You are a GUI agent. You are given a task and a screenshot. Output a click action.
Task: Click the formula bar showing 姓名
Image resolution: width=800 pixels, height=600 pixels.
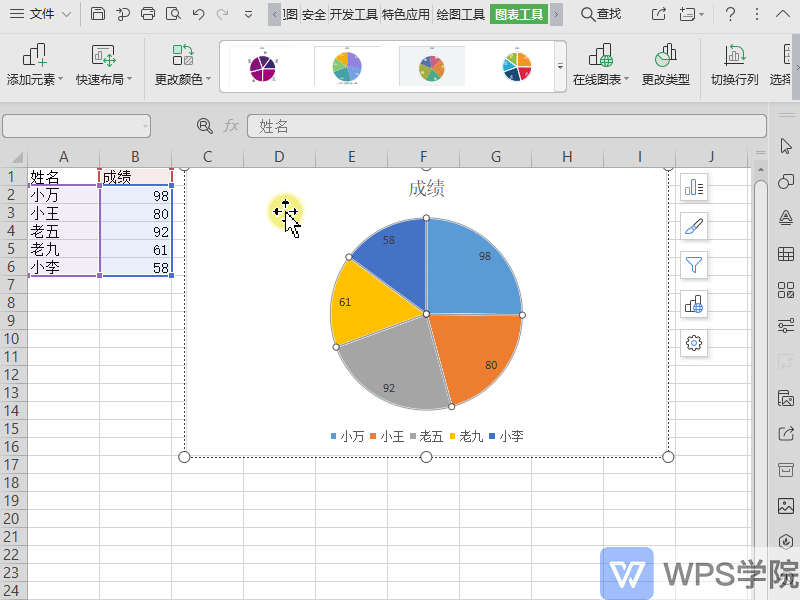tap(507, 126)
